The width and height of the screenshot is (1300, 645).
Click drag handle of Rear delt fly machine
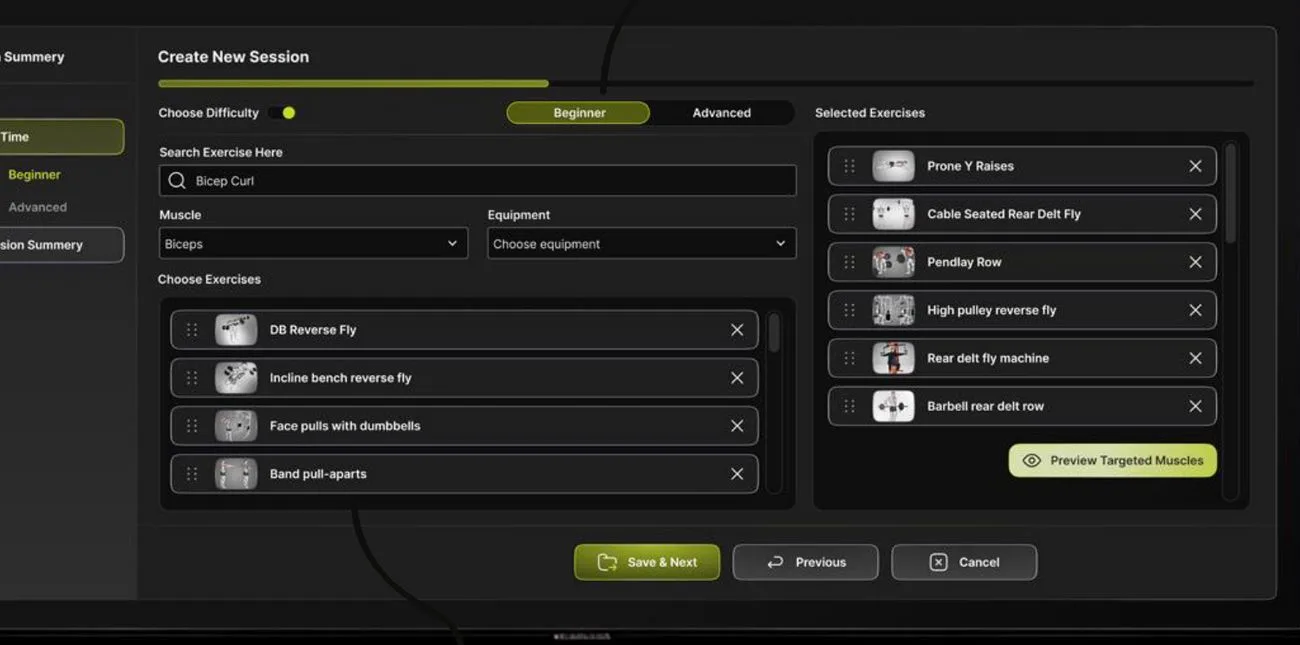(849, 358)
